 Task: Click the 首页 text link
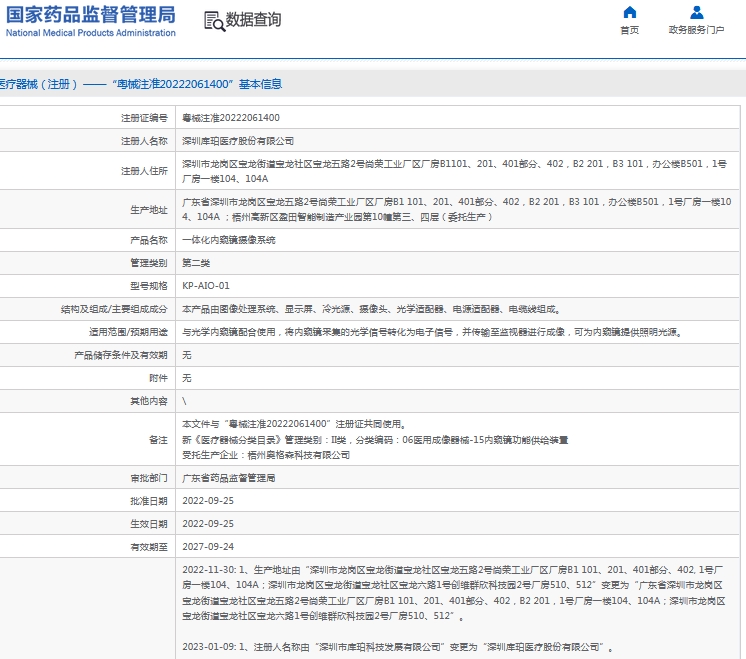tap(629, 30)
